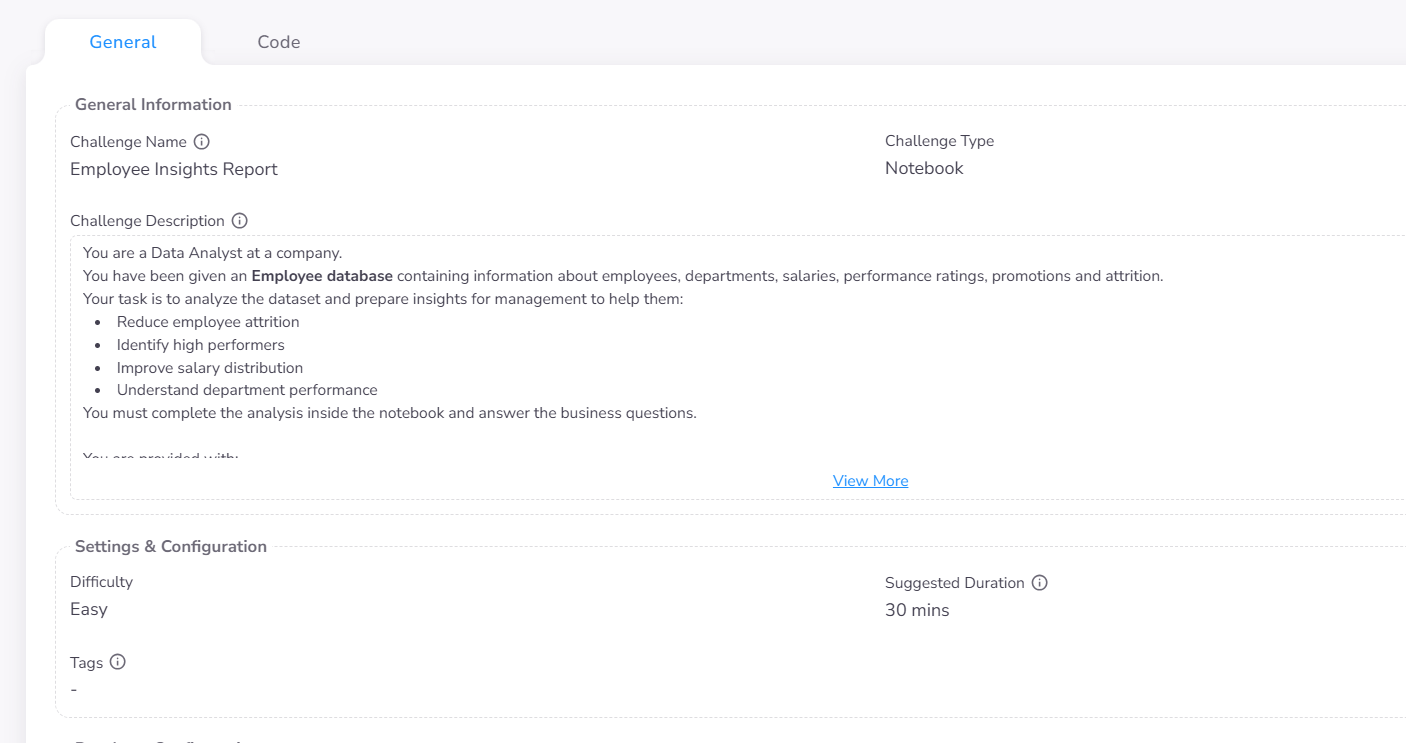This screenshot has height=743, width=1406.
Task: Click the General Information section heading
Action: [x=153, y=105]
